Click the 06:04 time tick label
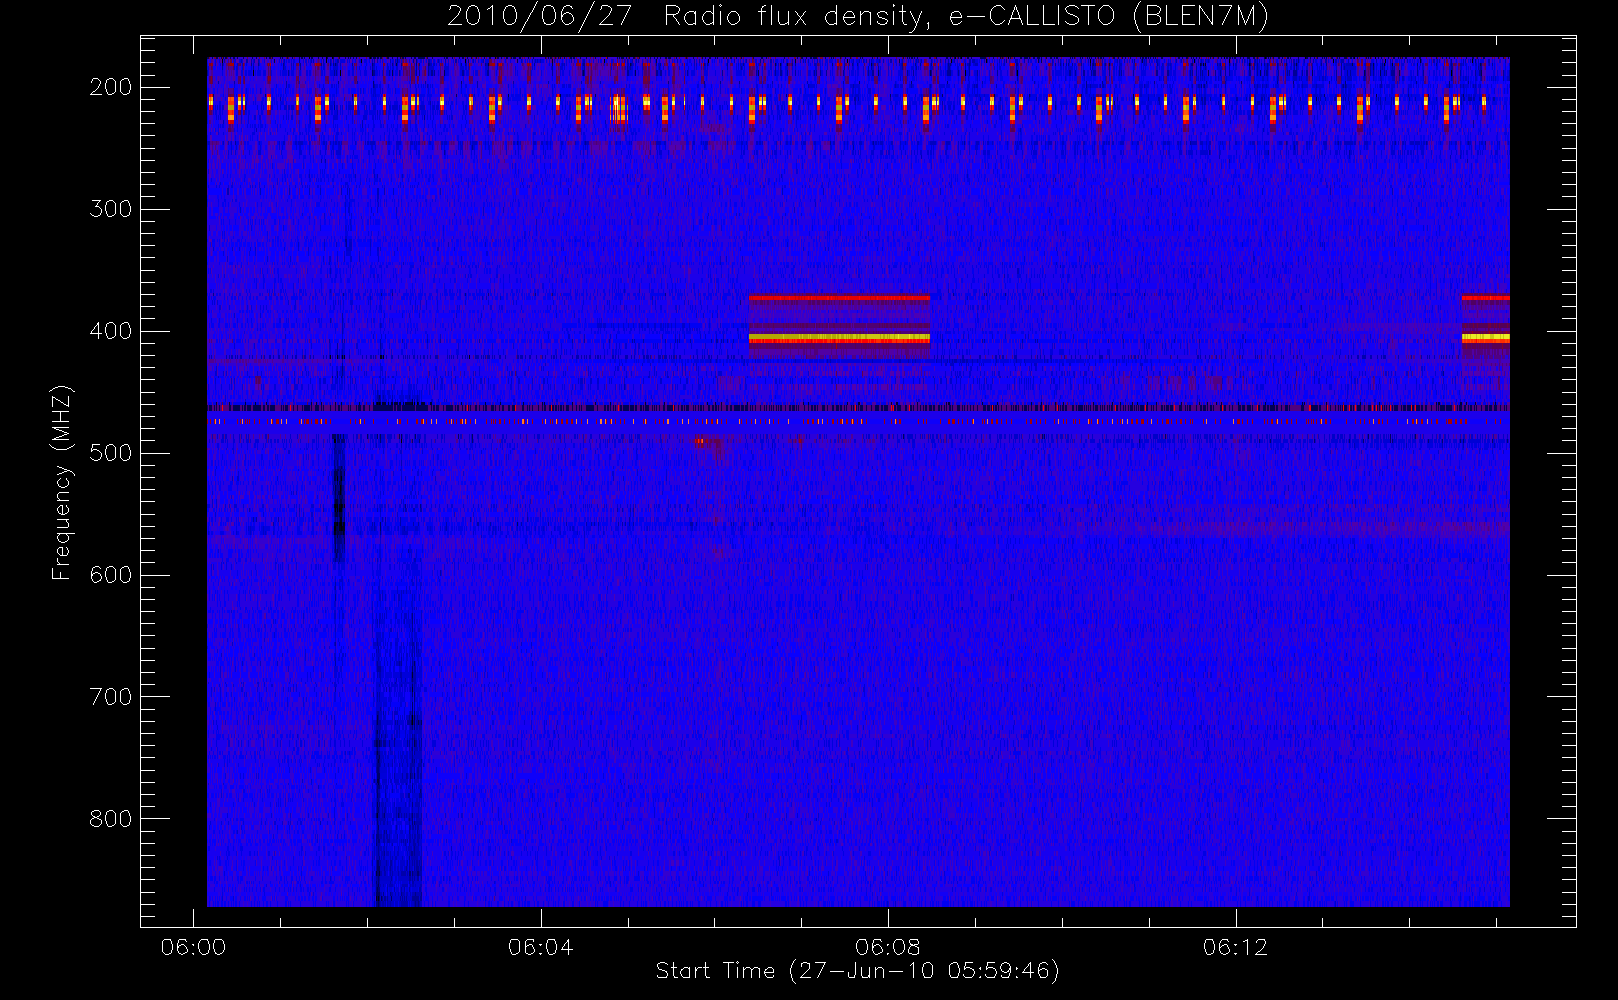This screenshot has height=1000, width=1618. pos(541,947)
